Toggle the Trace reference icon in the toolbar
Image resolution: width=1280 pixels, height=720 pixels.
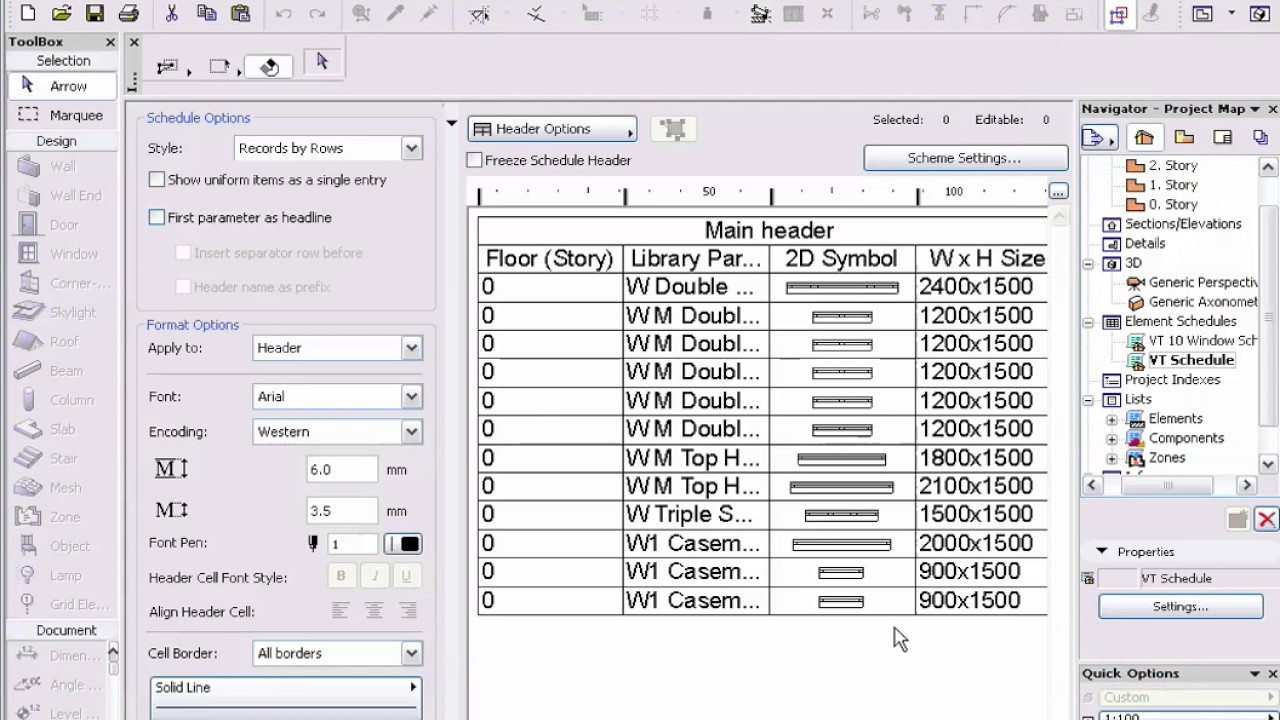[1118, 14]
